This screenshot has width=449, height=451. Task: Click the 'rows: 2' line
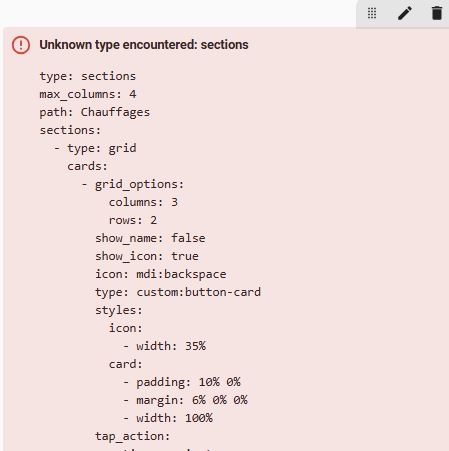(133, 220)
